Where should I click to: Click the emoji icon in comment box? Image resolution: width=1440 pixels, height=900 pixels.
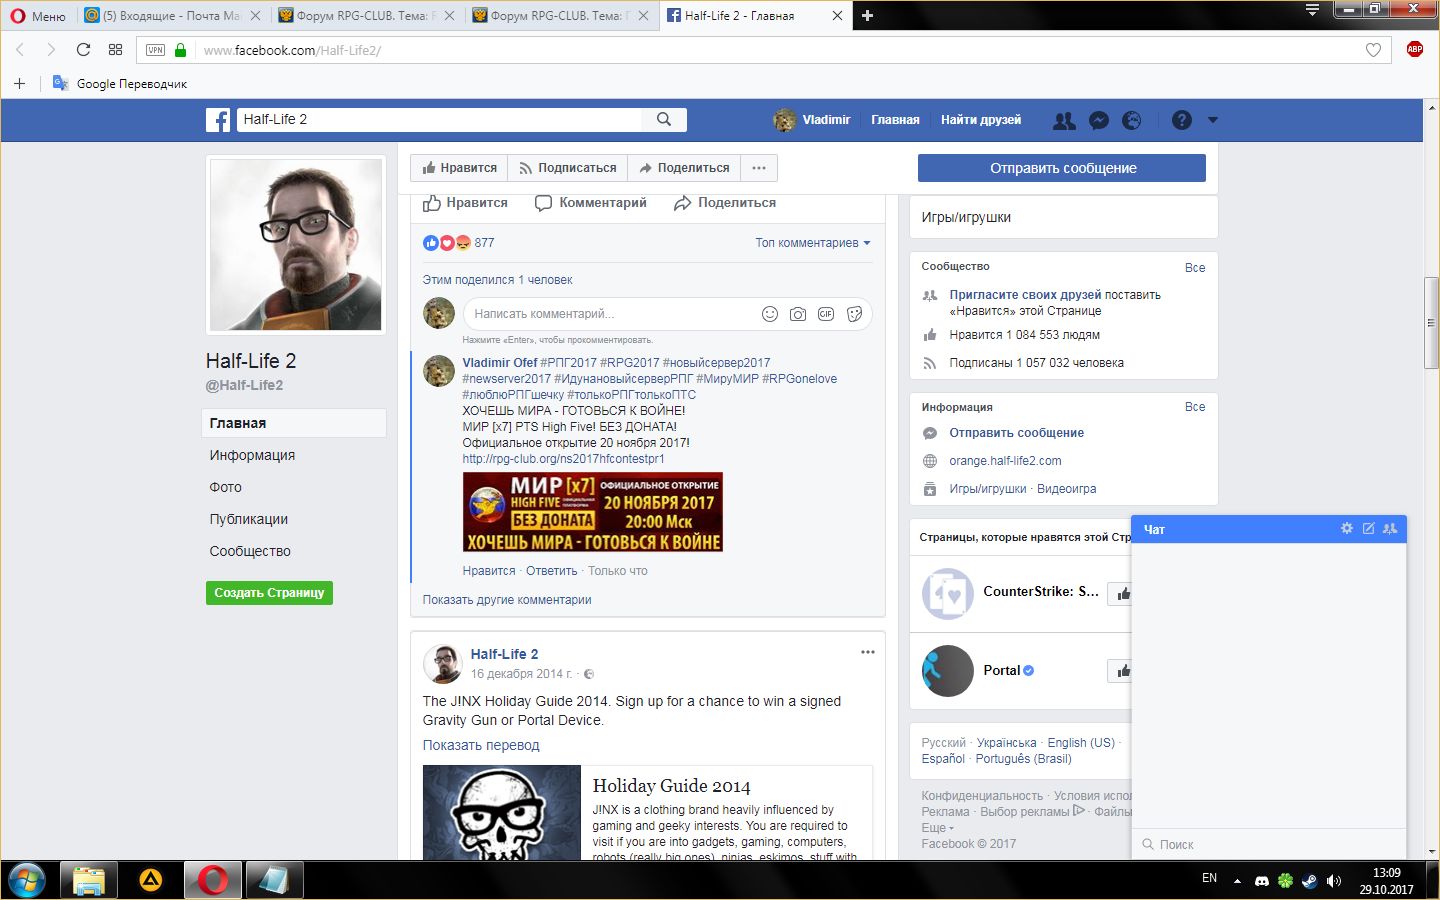(769, 314)
